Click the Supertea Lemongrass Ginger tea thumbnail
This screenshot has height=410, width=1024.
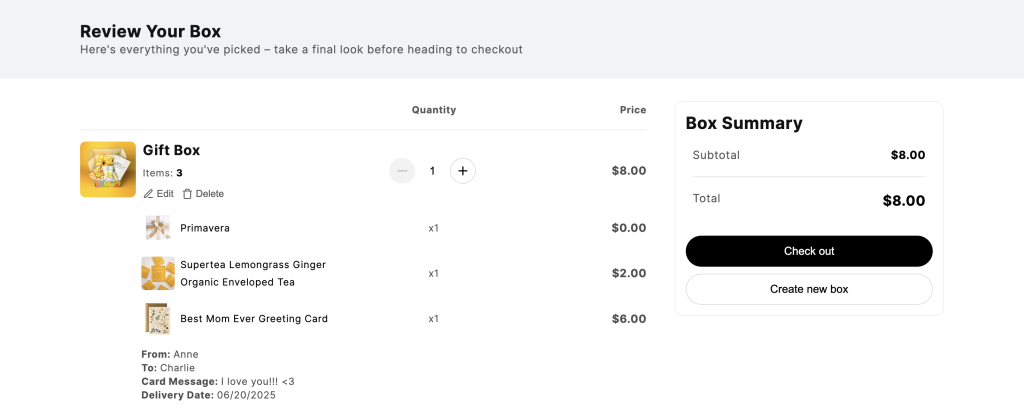tap(158, 273)
